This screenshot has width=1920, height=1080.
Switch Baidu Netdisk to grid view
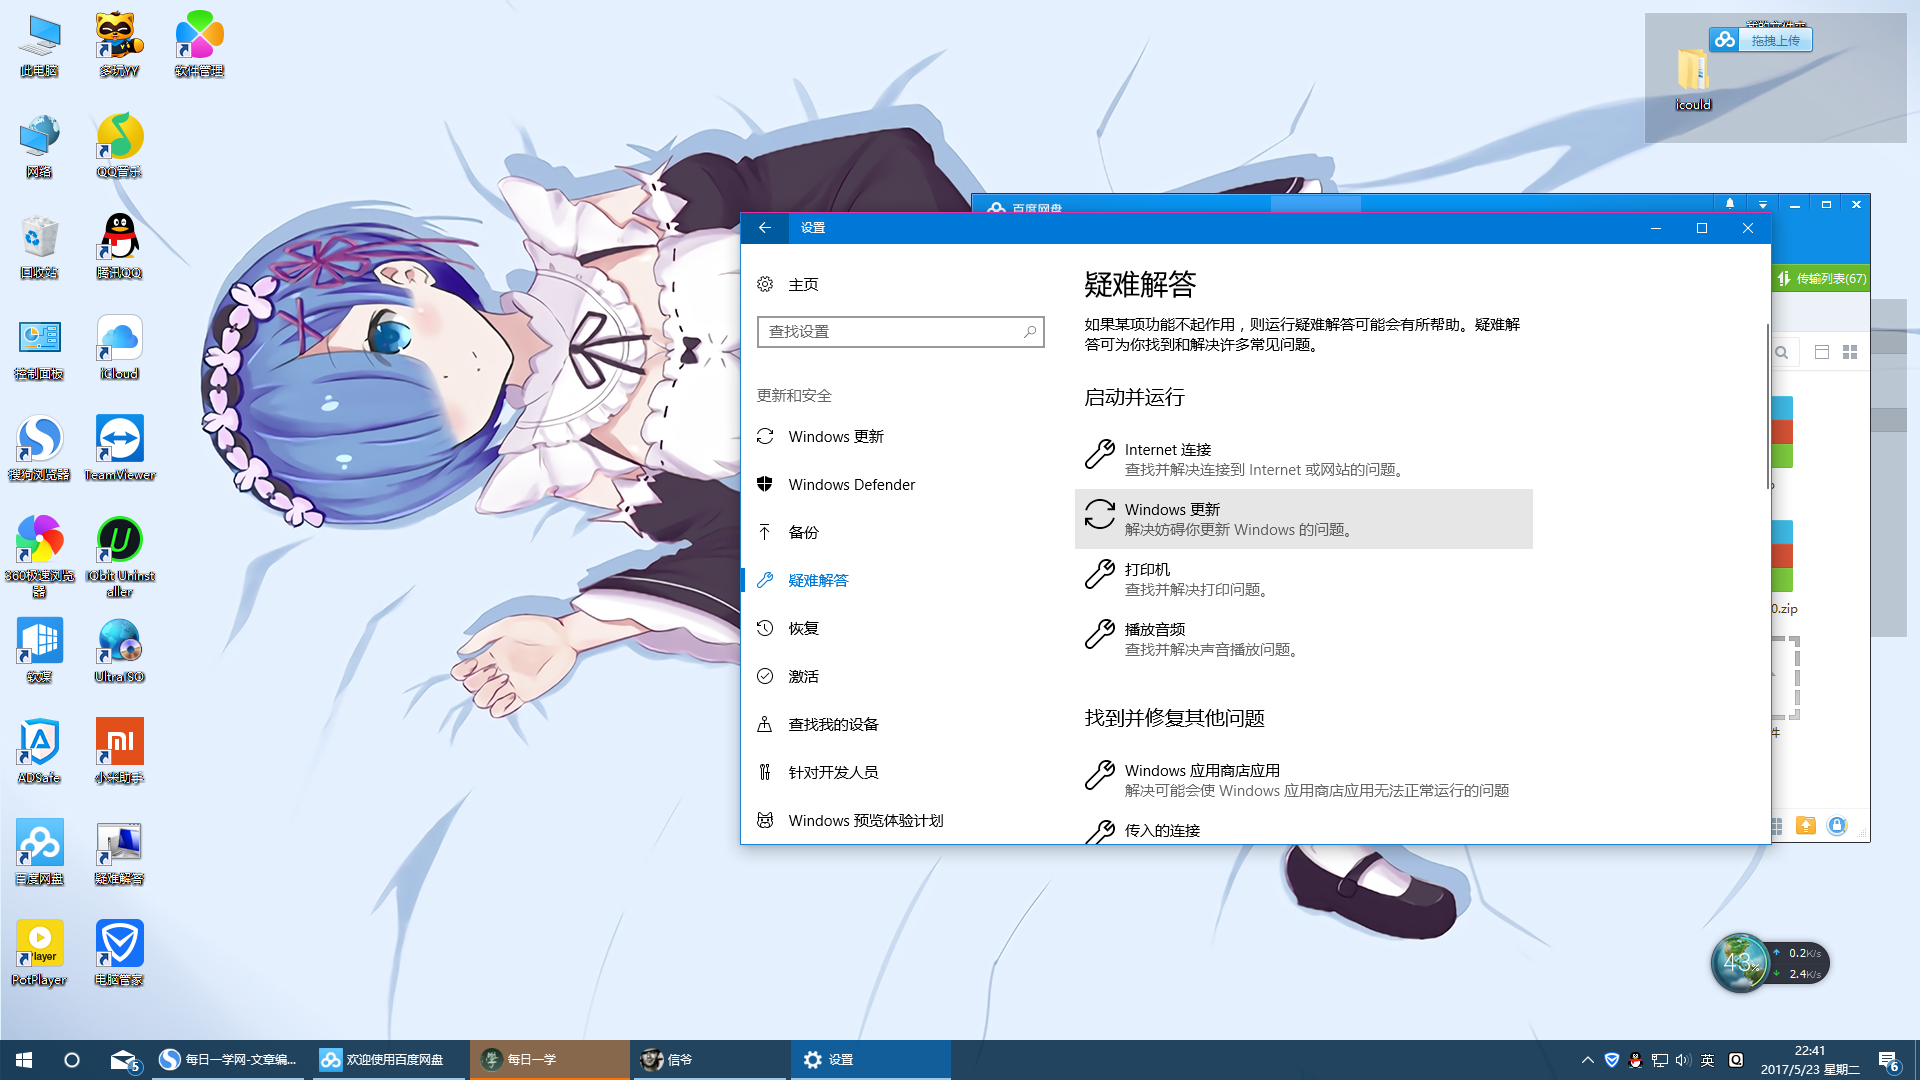[x=1850, y=352]
